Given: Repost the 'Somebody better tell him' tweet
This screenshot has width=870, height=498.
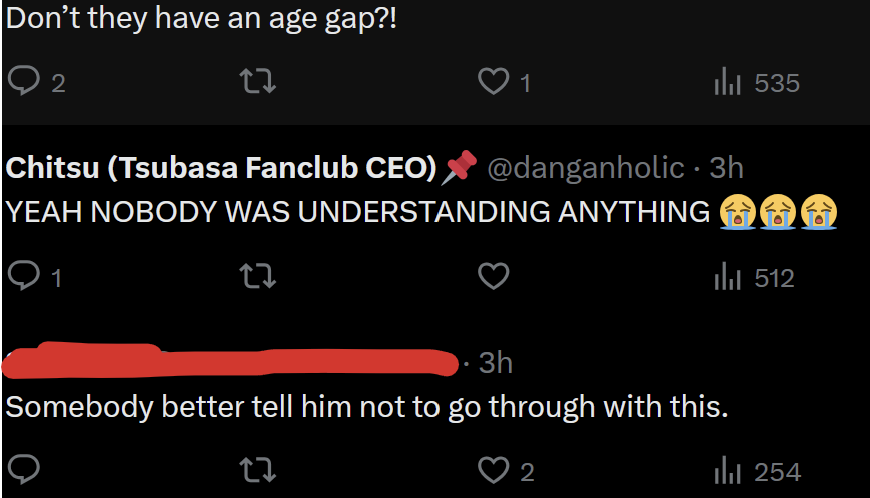Looking at the screenshot, I should point(258,469).
